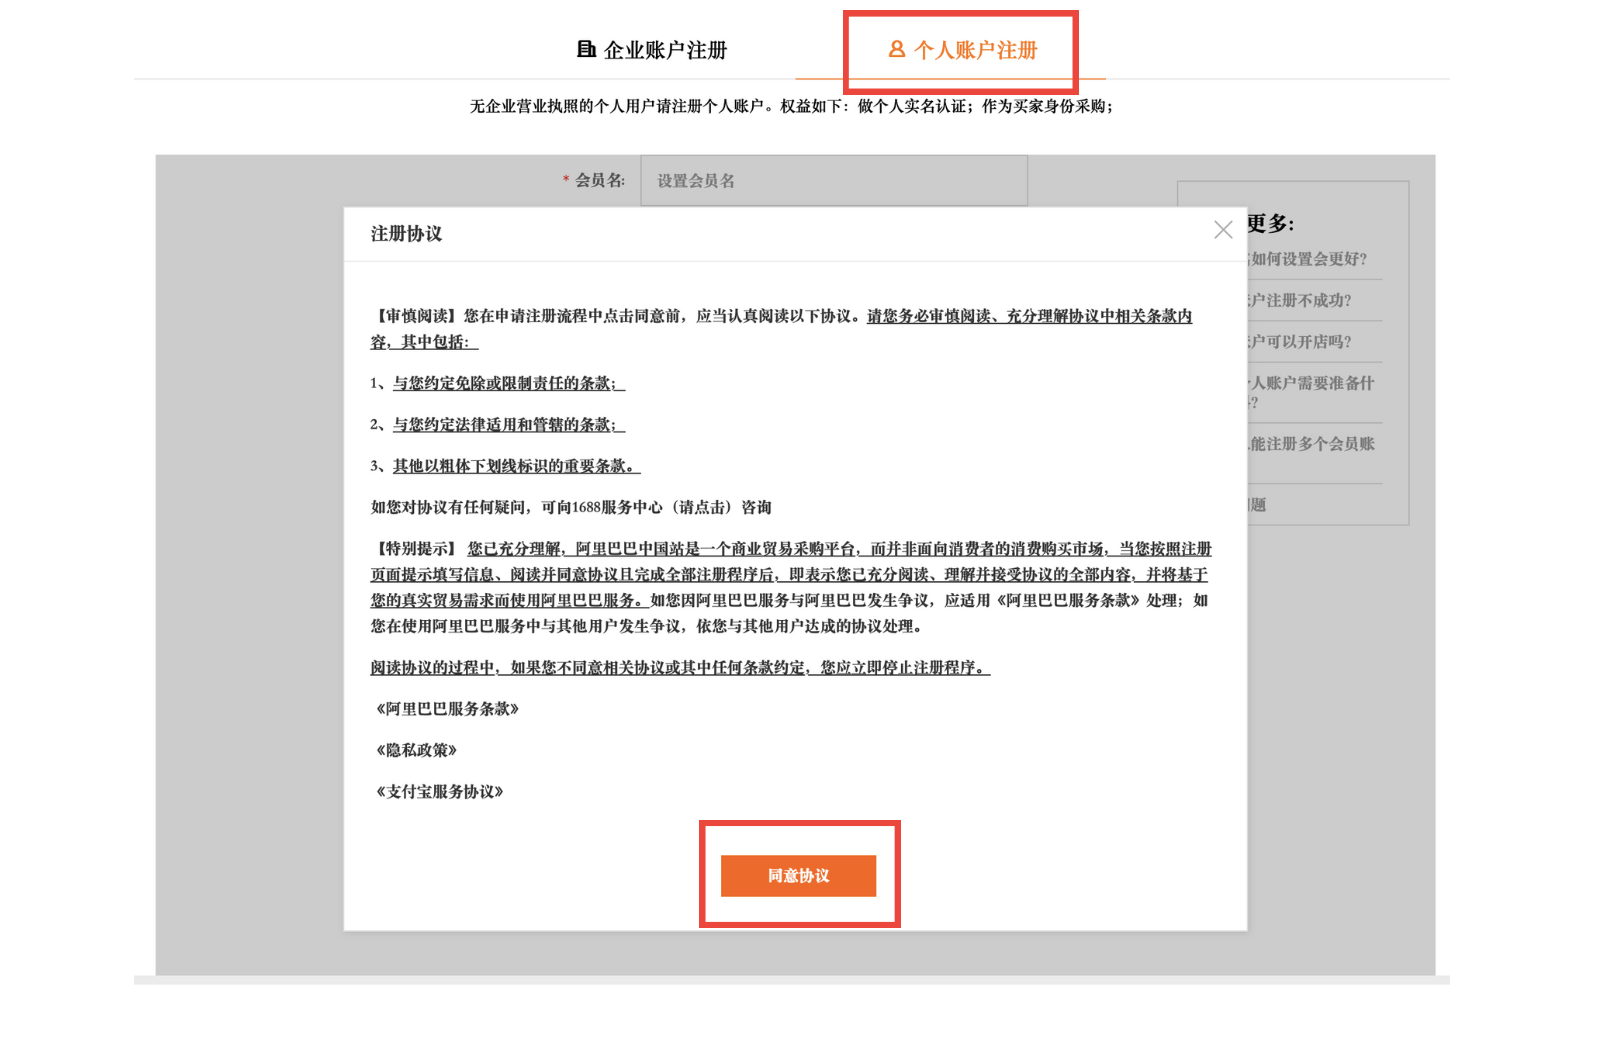Click the 户注册不成功? help link
Screen dimensions: 1608x1040
[x=1299, y=300]
